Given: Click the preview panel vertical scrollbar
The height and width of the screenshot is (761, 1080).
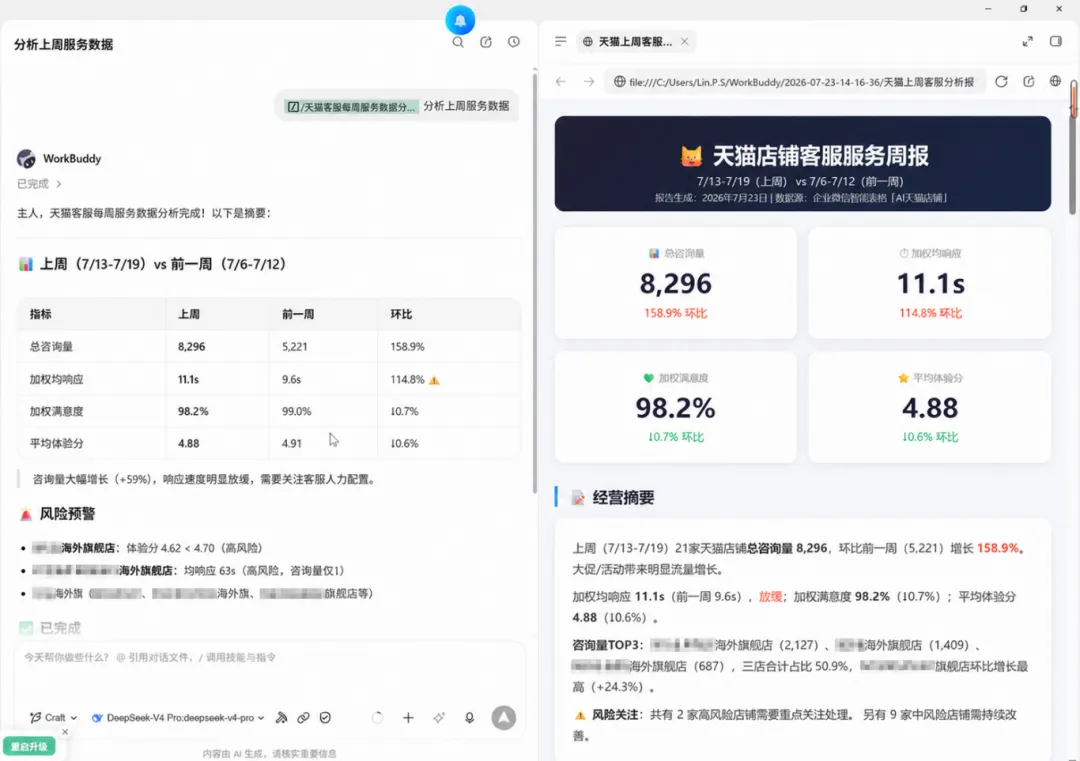Looking at the screenshot, I should [x=1073, y=147].
